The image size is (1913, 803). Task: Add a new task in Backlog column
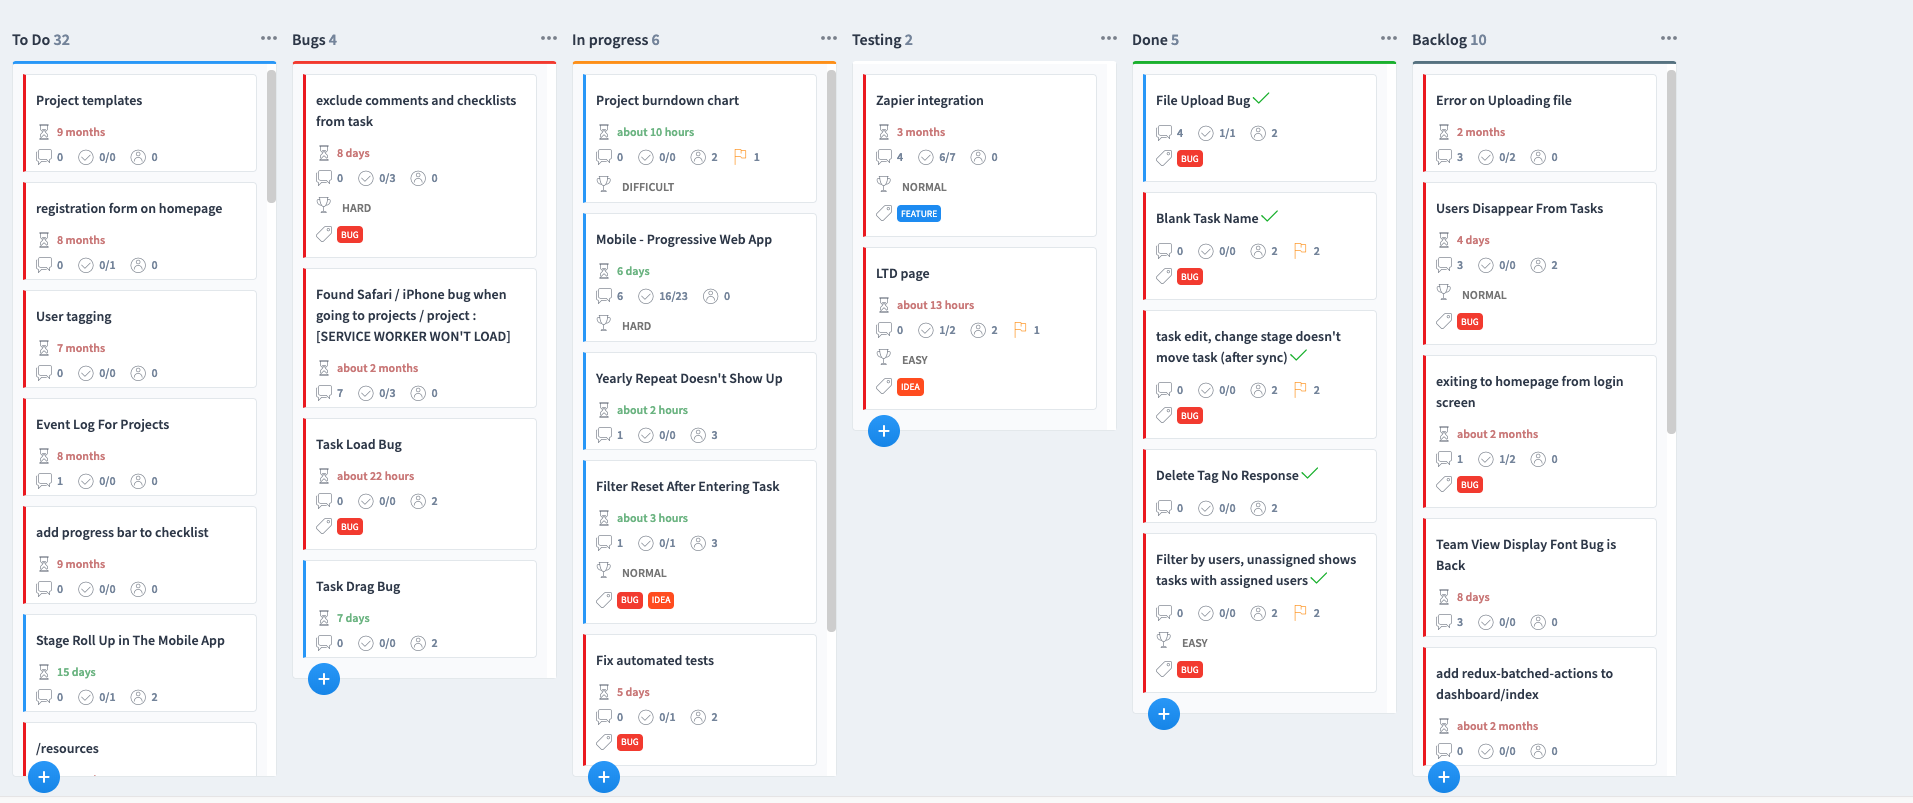coord(1444,777)
